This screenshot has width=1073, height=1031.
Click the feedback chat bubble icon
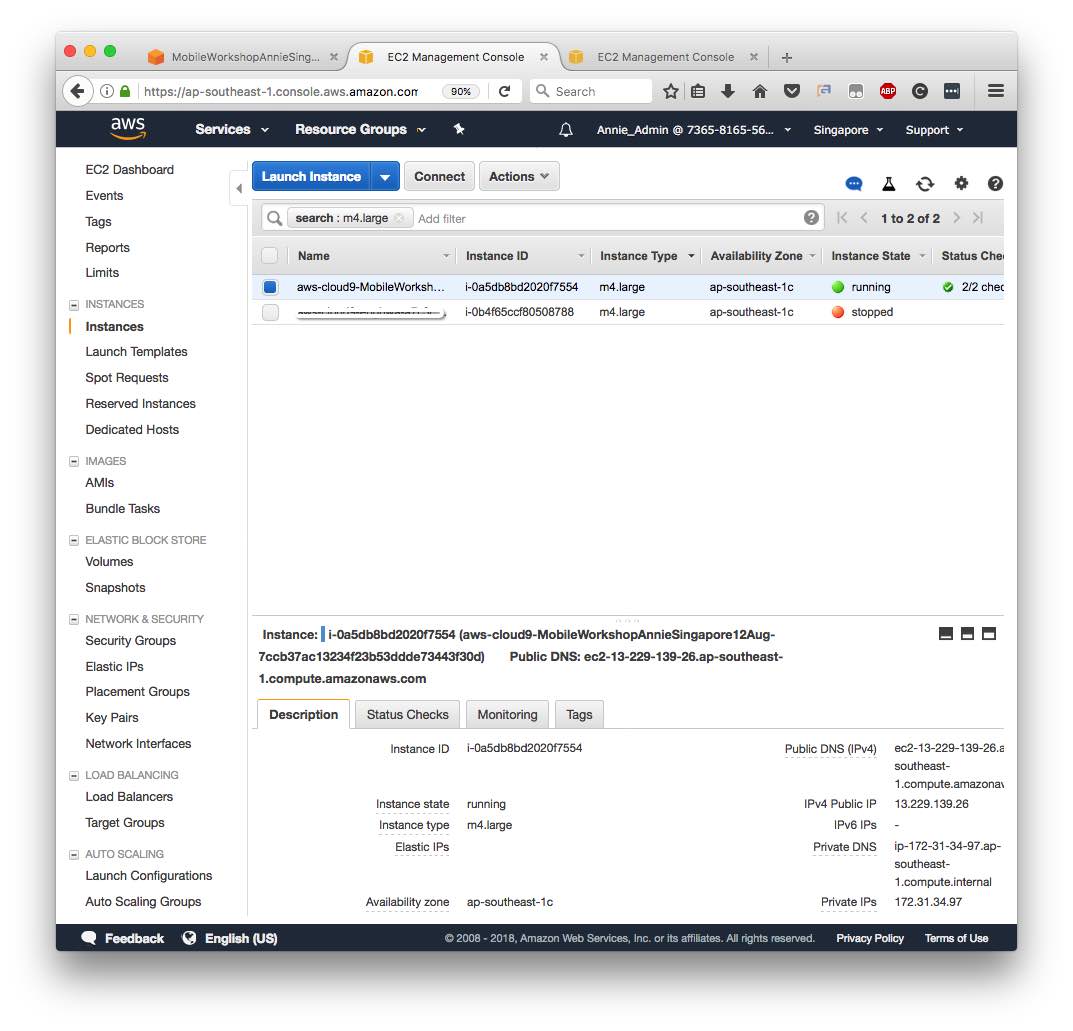click(853, 183)
